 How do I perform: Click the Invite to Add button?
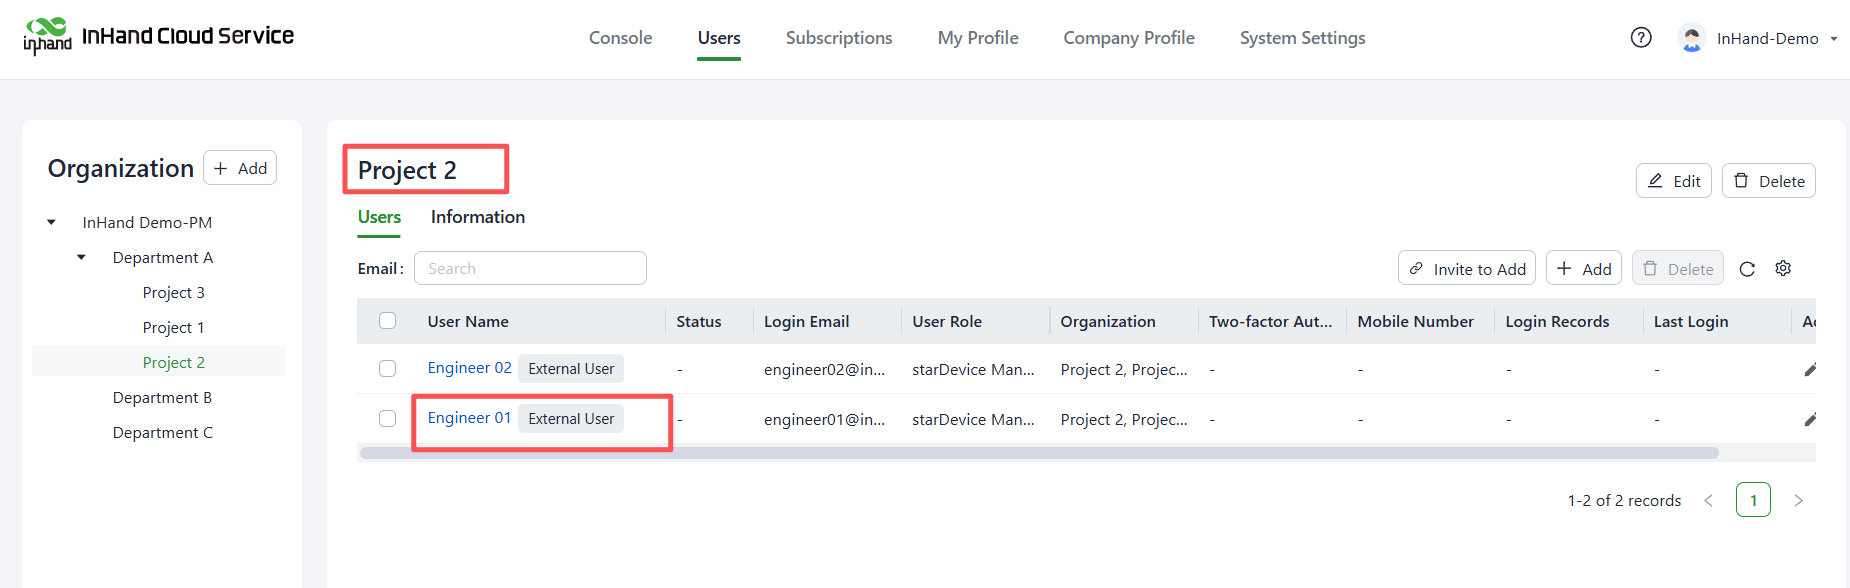click(1467, 268)
